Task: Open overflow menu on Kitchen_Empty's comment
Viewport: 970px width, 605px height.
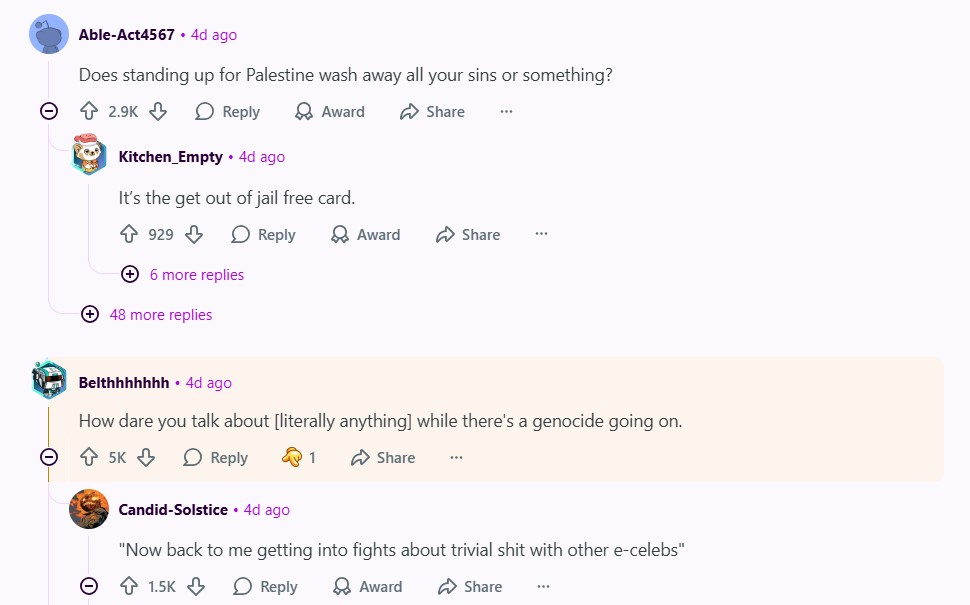Action: pos(541,235)
